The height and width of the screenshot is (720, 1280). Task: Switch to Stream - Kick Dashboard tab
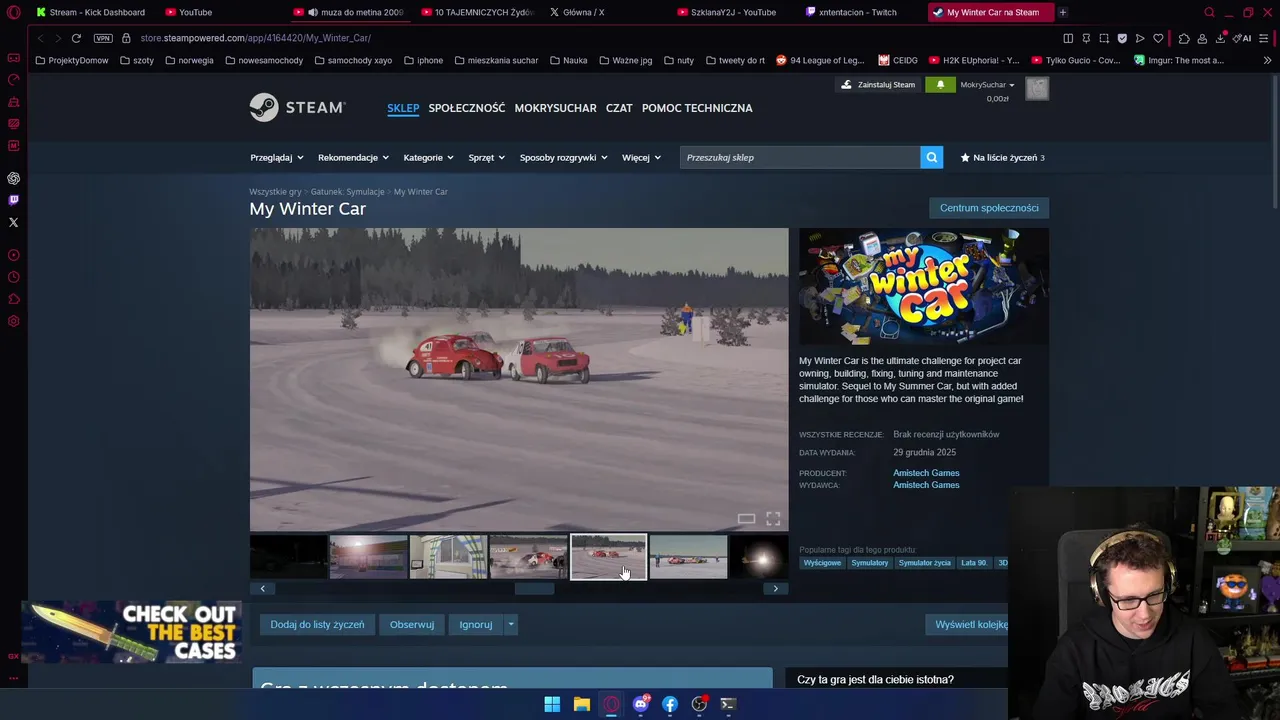click(x=90, y=12)
